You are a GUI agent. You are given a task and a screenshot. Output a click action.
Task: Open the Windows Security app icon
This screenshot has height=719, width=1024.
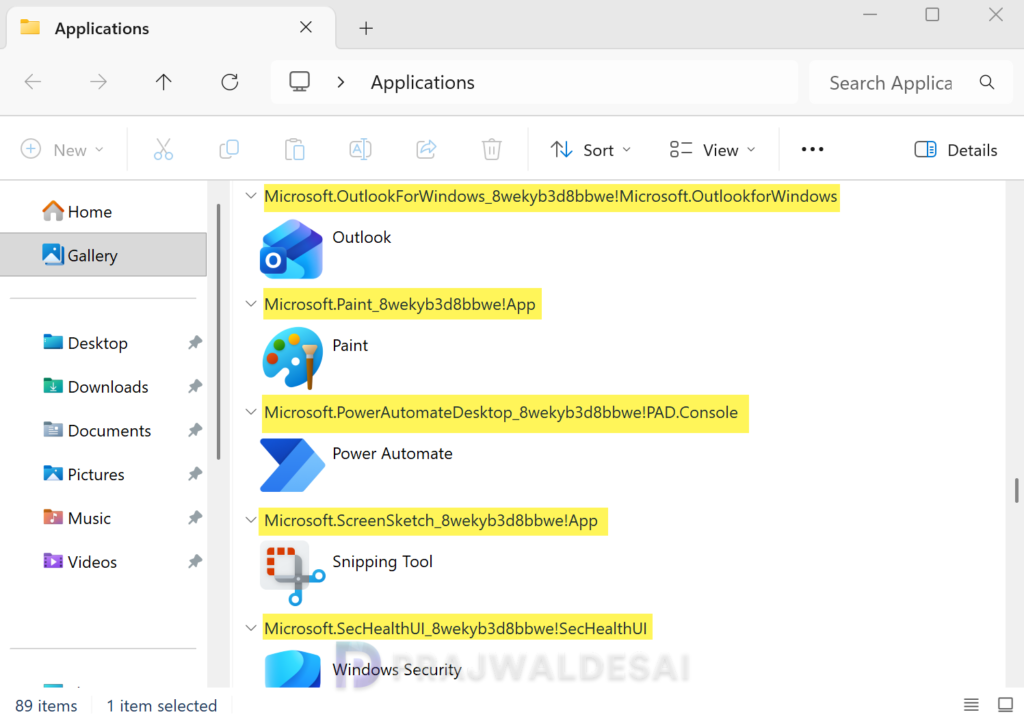click(x=293, y=668)
